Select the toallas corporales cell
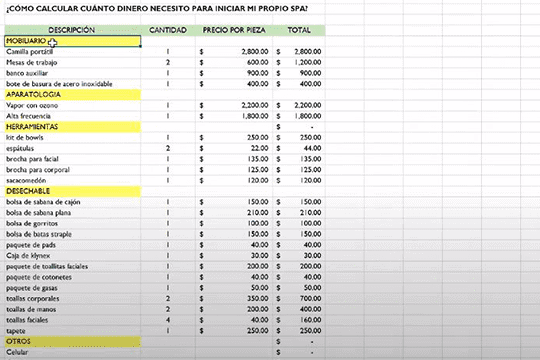 click(x=73, y=298)
